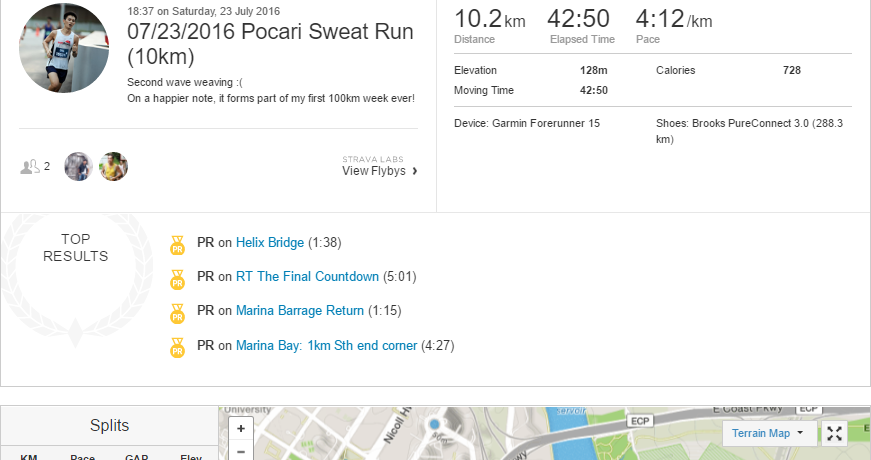The width and height of the screenshot is (871, 460).
Task: Open the Helix Bridge segment link
Action: click(x=270, y=243)
